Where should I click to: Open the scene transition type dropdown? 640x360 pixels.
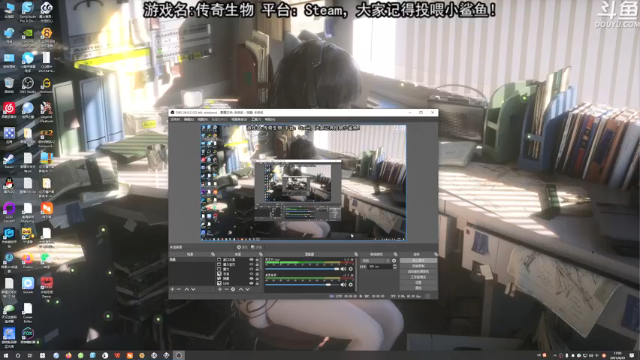click(375, 260)
